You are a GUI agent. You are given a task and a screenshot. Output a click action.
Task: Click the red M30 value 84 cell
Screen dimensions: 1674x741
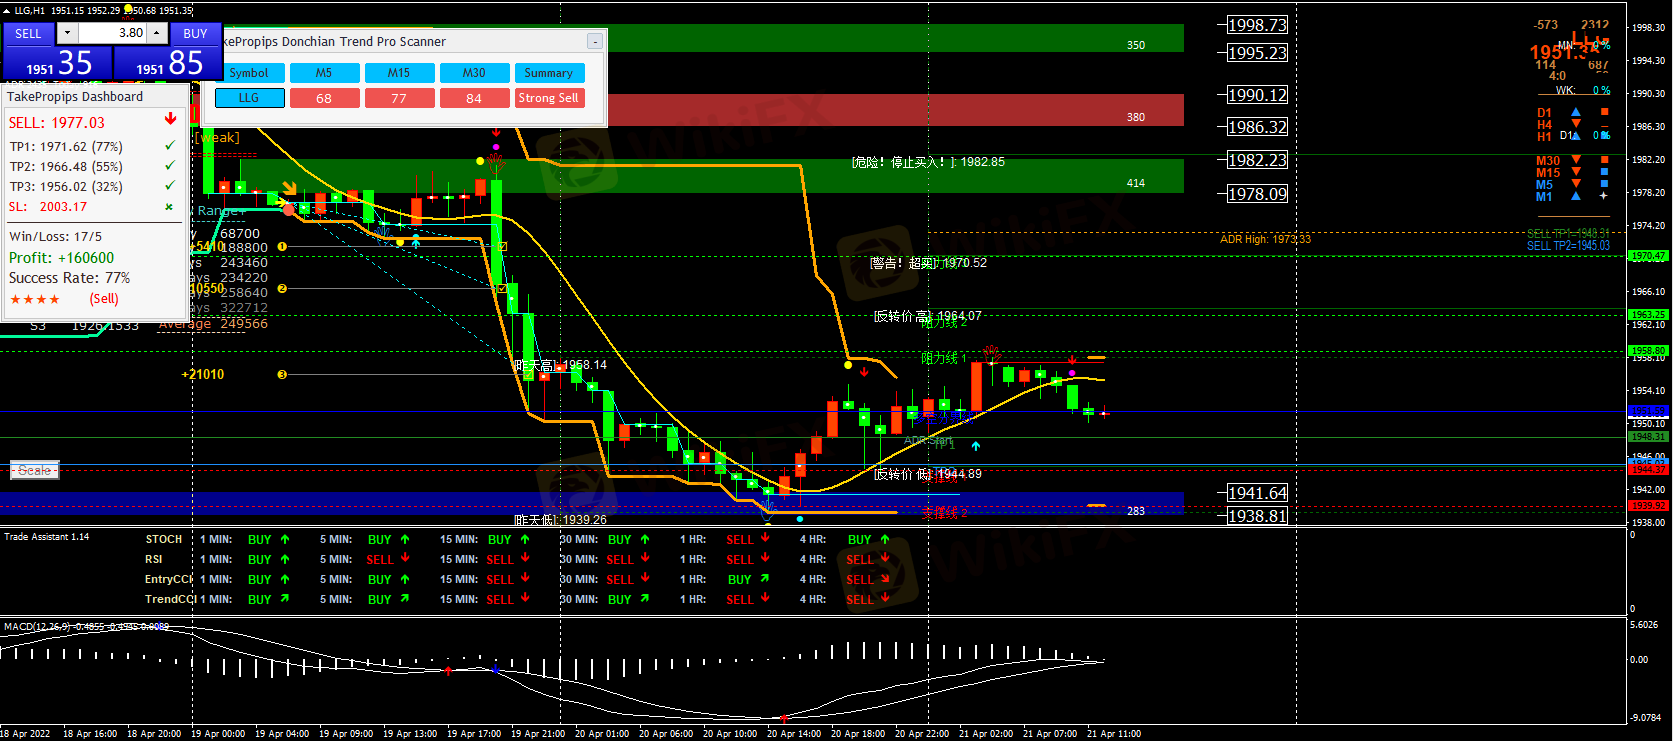[x=474, y=98]
